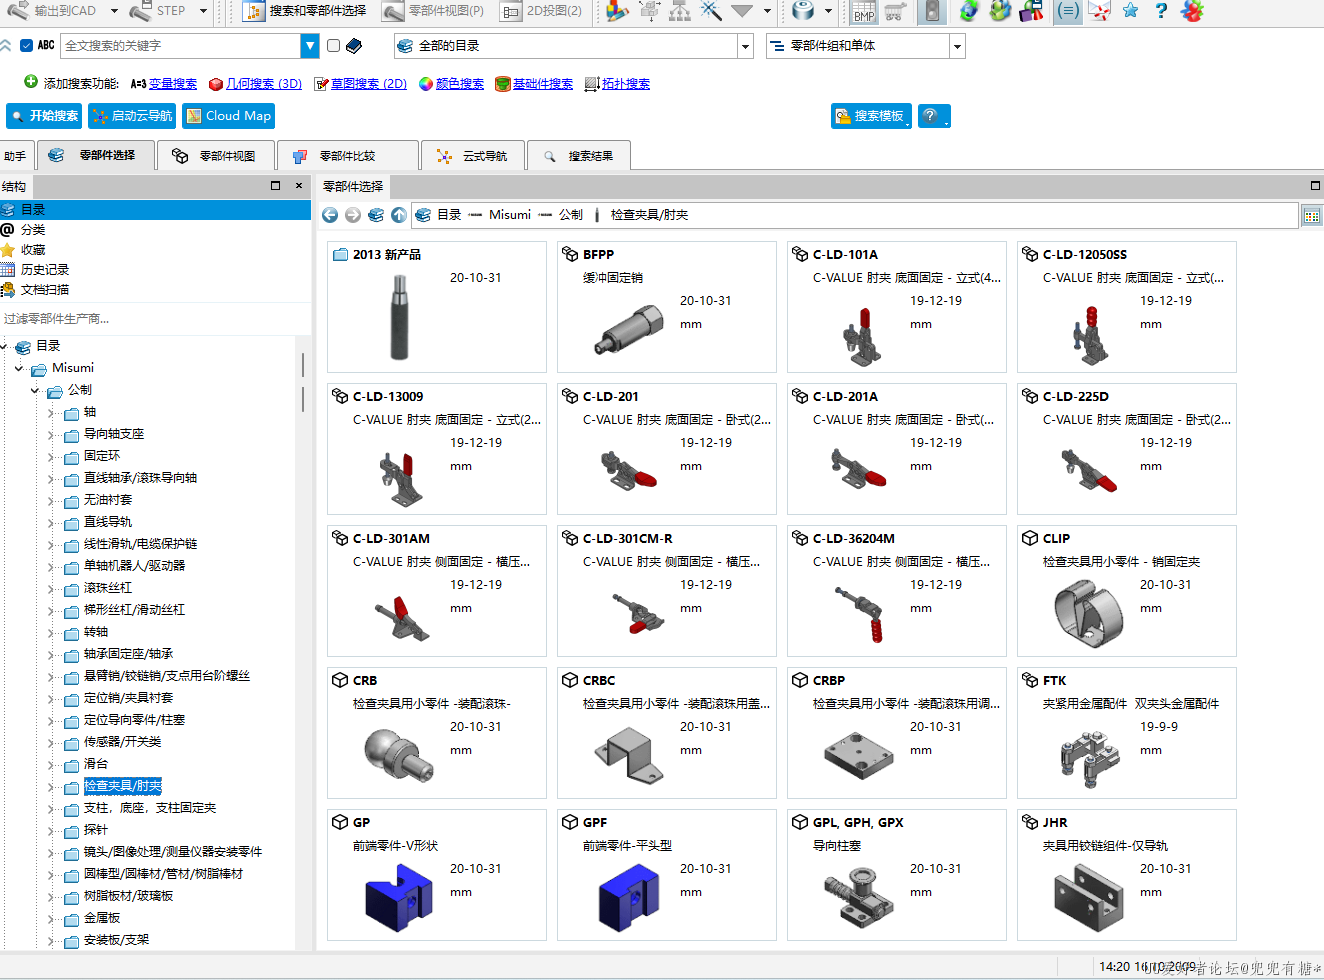
Task: Switch to the 助手 tab
Action: click(15, 156)
